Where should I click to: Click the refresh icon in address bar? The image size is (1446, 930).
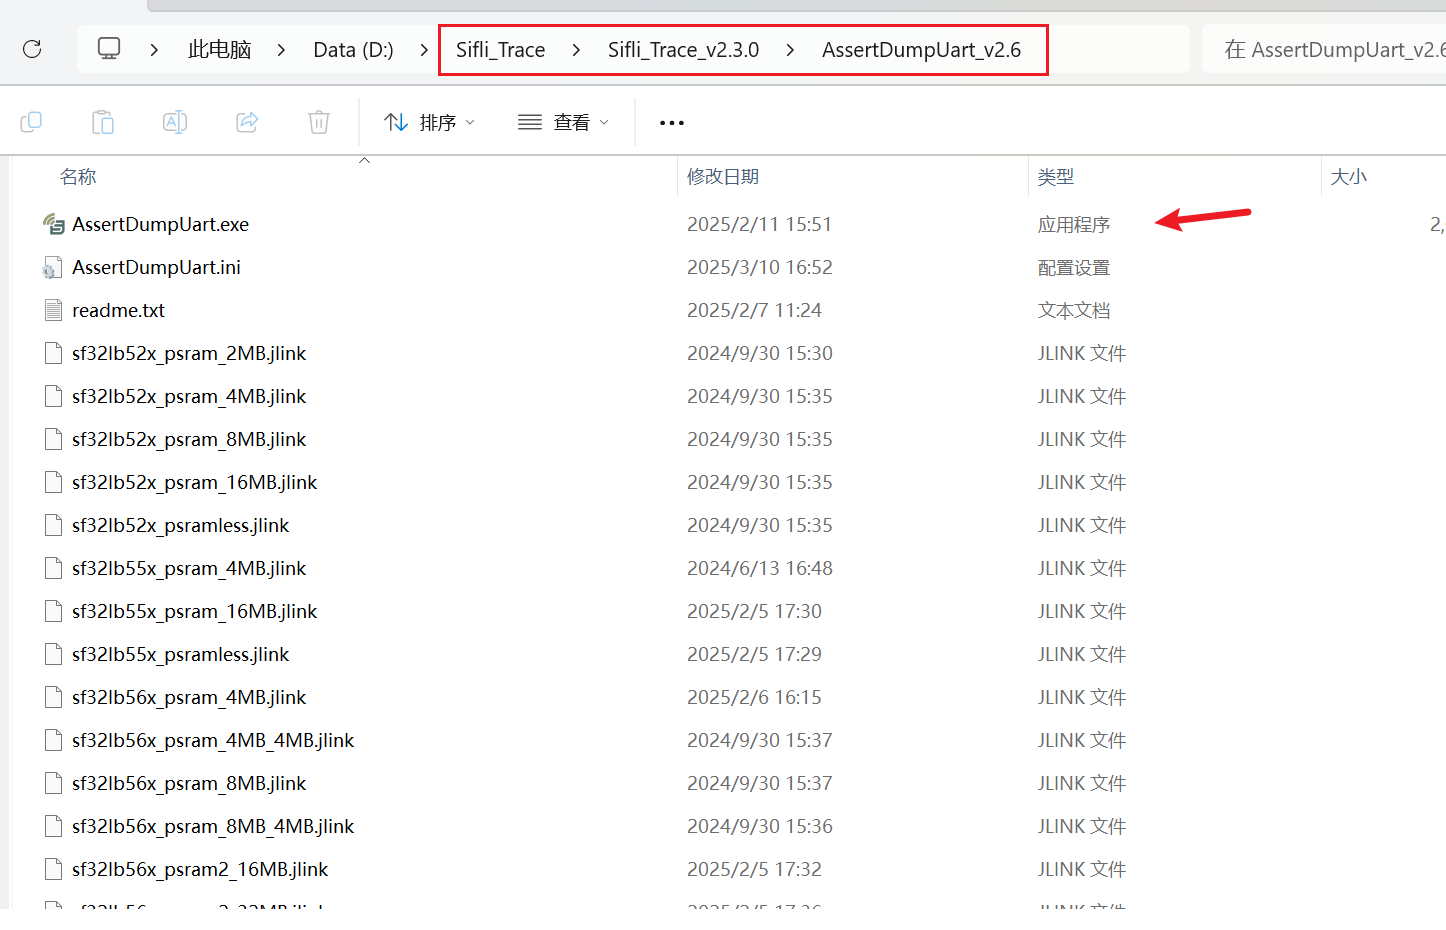tap(32, 49)
